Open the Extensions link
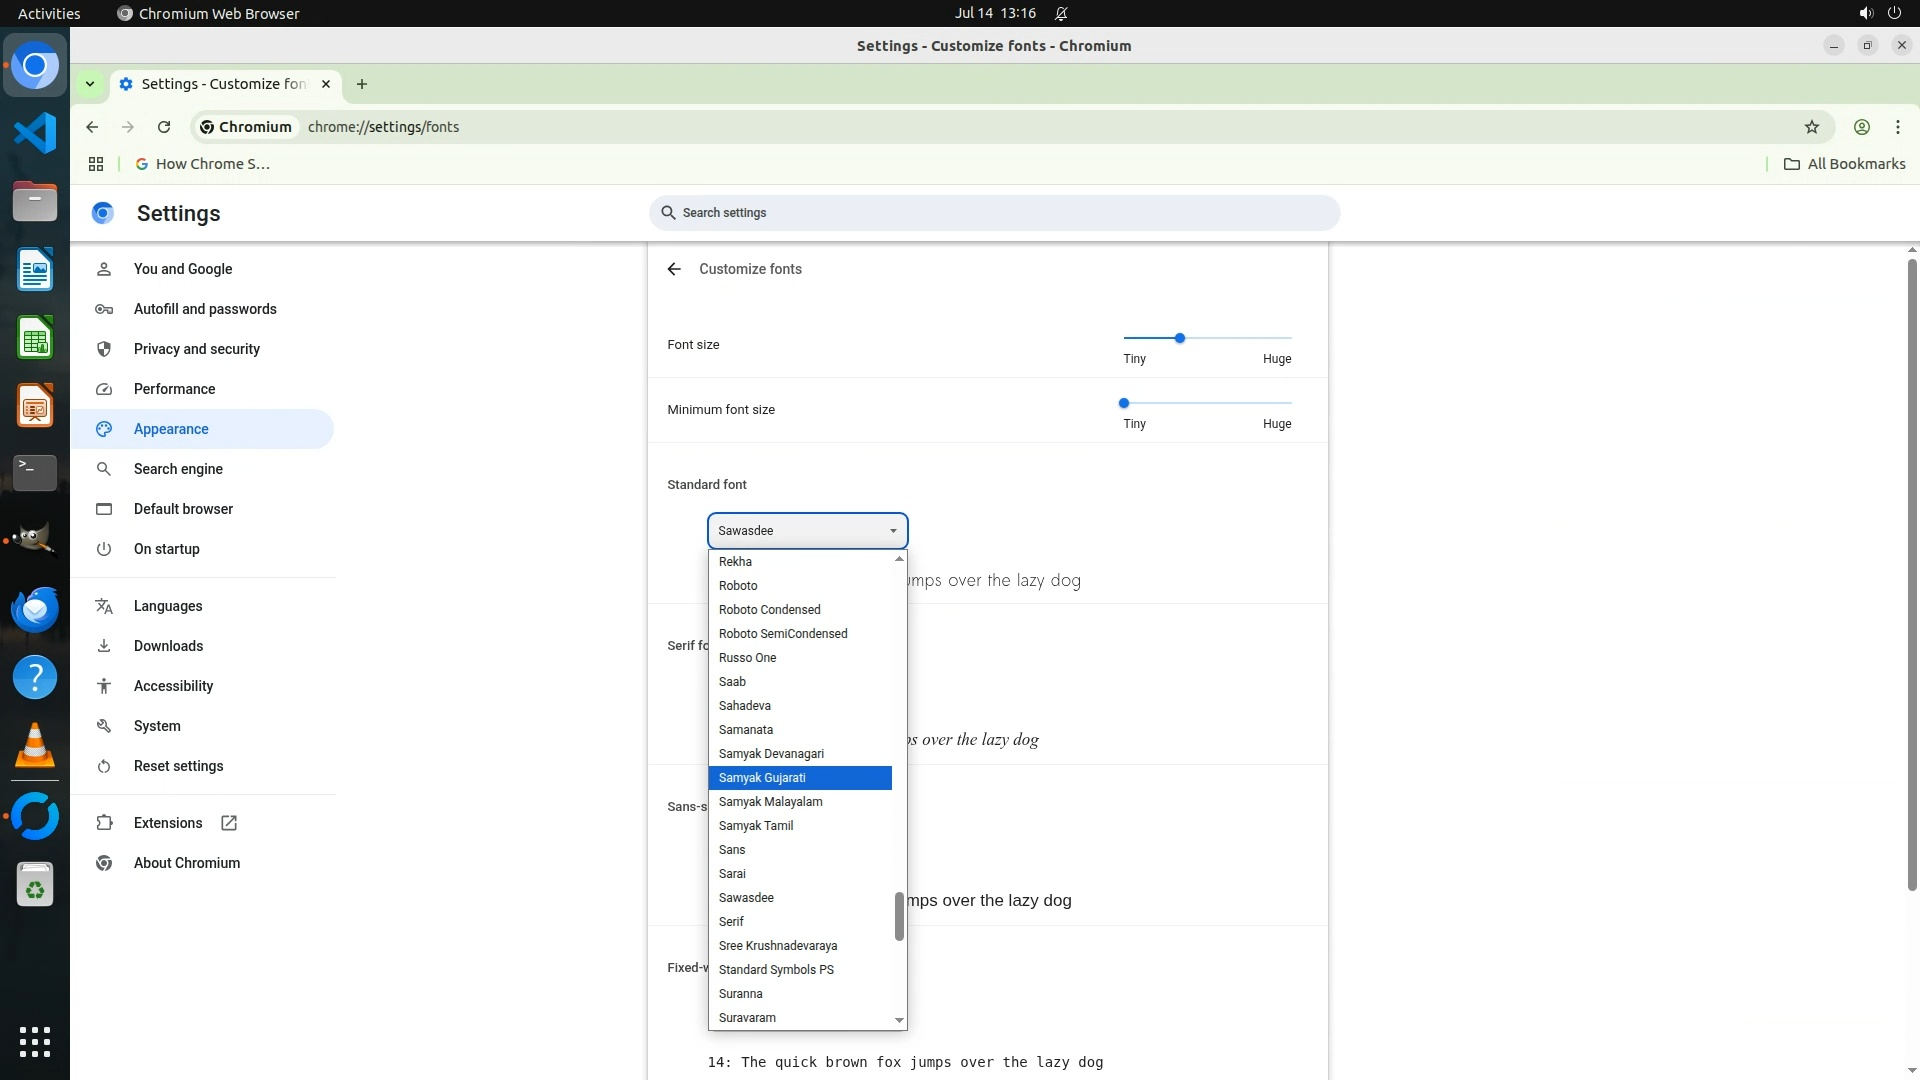The image size is (1920, 1080). pos(168,823)
